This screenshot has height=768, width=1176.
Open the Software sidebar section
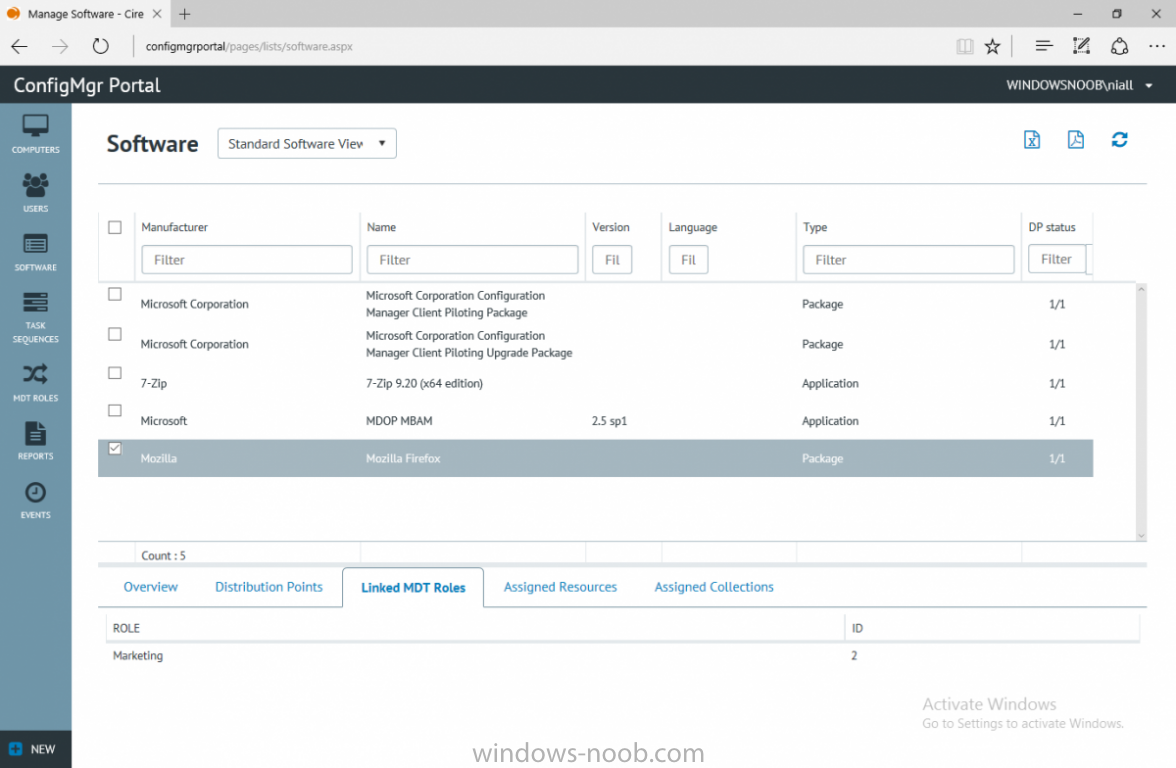tap(35, 252)
